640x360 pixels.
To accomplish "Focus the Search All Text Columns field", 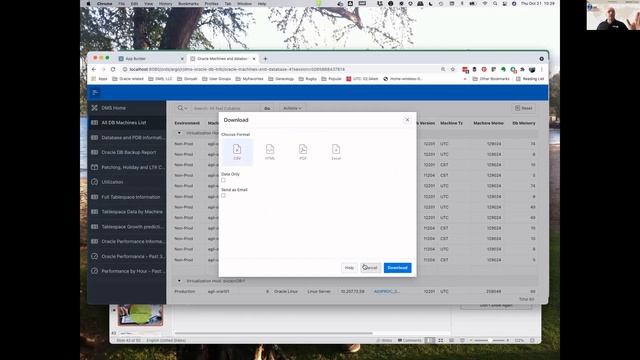I will point(226,108).
